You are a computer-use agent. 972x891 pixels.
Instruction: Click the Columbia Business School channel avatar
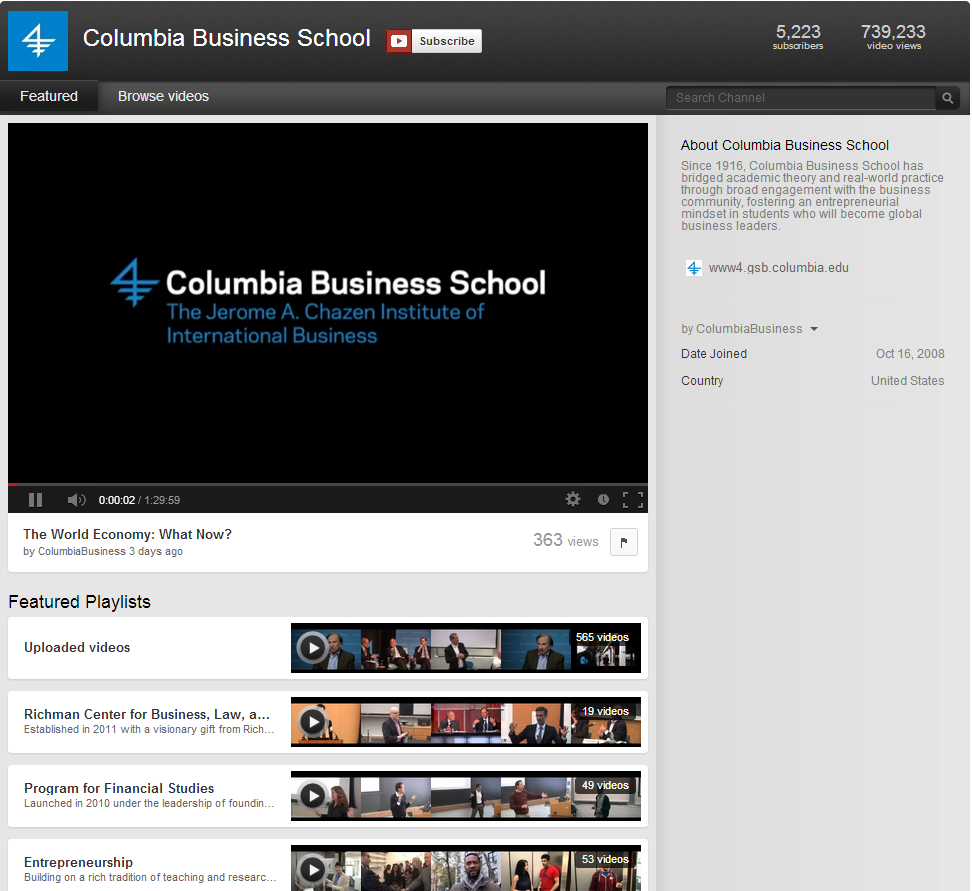pyautogui.click(x=37, y=41)
